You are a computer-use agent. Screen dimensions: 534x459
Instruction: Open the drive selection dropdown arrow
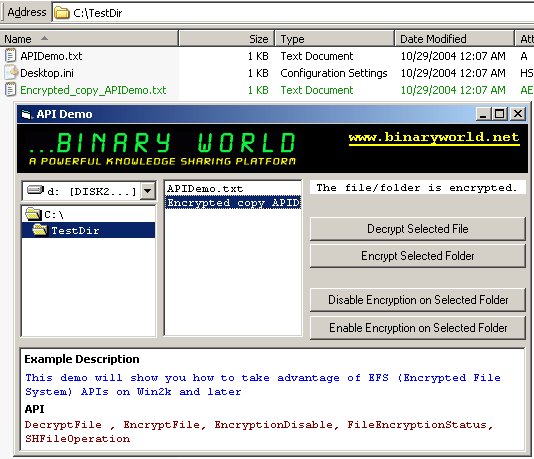(148, 191)
